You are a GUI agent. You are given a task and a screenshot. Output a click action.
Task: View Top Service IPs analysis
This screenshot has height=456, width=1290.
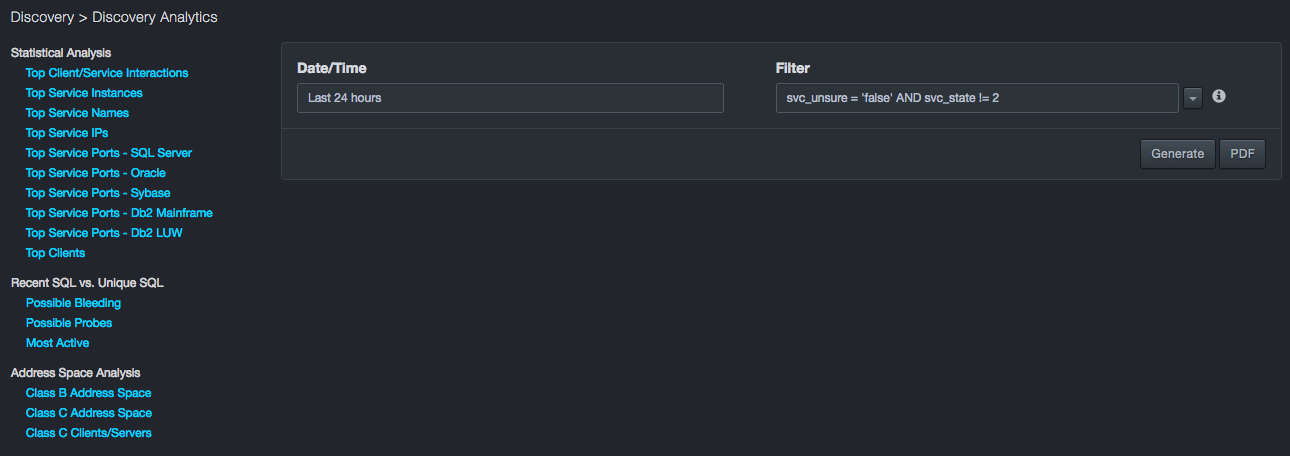point(67,133)
